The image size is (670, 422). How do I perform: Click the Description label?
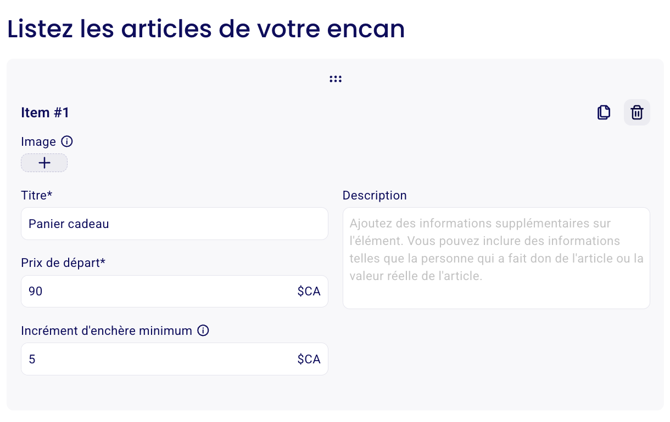(375, 196)
